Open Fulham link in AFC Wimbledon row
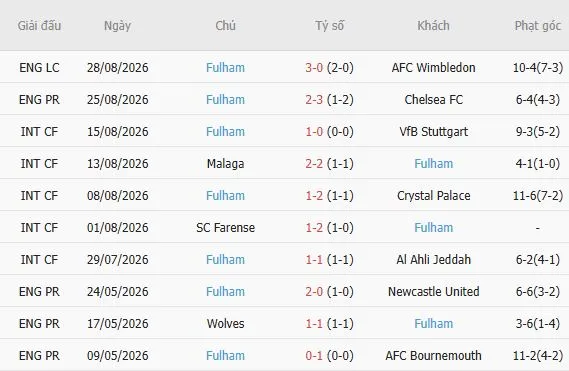Viewport: 569px width, 371px height. (225, 68)
